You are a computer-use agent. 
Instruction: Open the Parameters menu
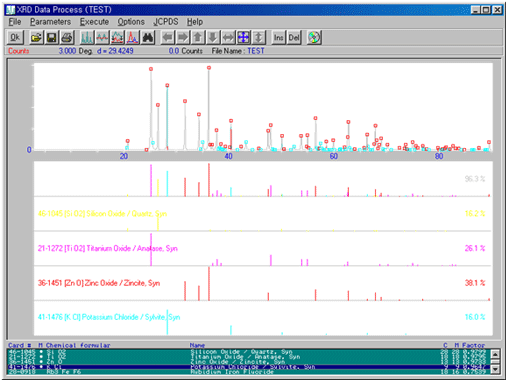pyautogui.click(x=50, y=22)
